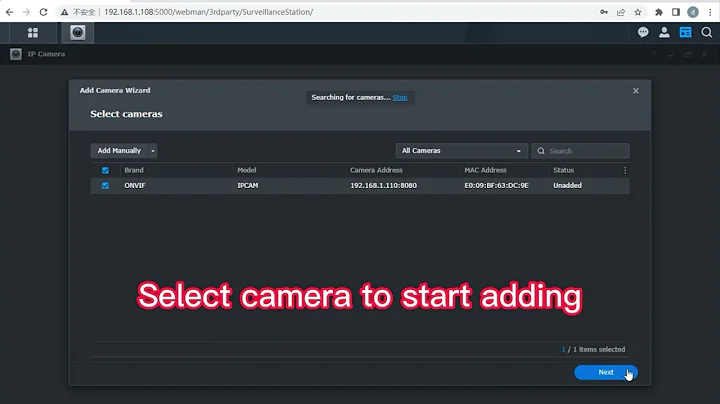The image size is (720, 404).
Task: Open the All Cameras filter dropdown
Action: (461, 151)
